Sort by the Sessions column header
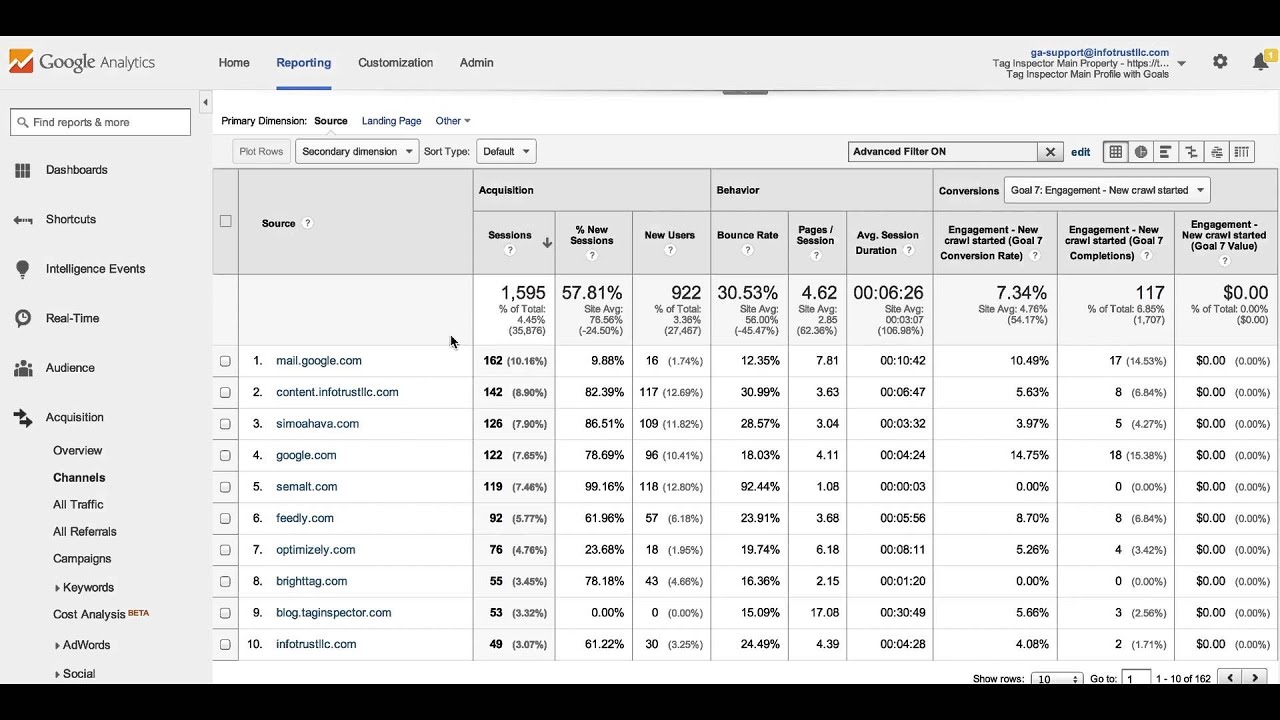Screen dimensions: 1280x720 click(510, 235)
